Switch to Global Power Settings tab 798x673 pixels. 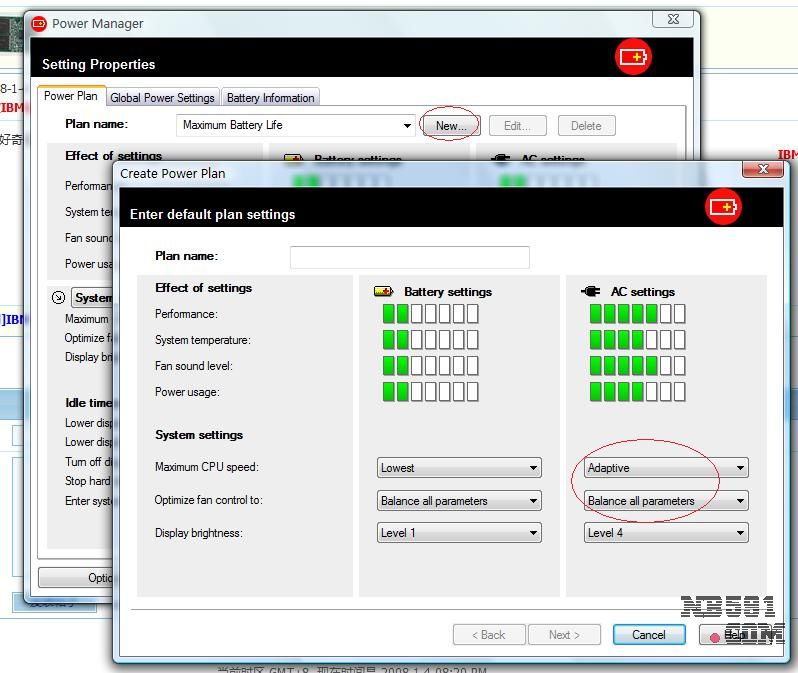pos(162,98)
